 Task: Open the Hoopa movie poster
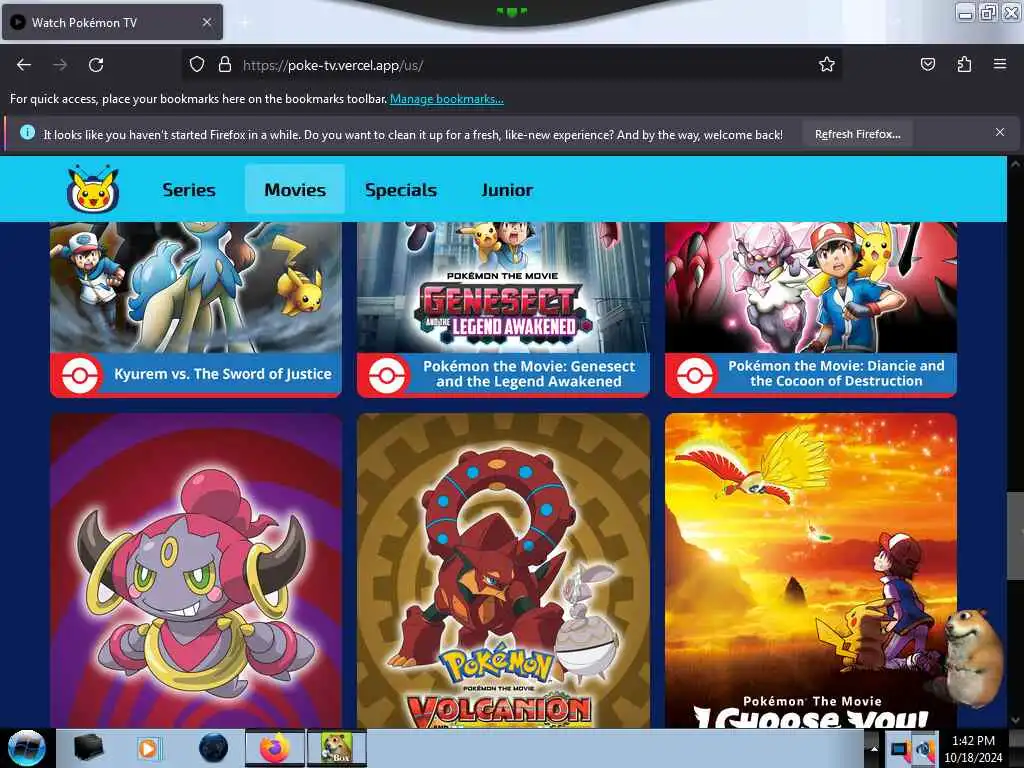(x=196, y=570)
